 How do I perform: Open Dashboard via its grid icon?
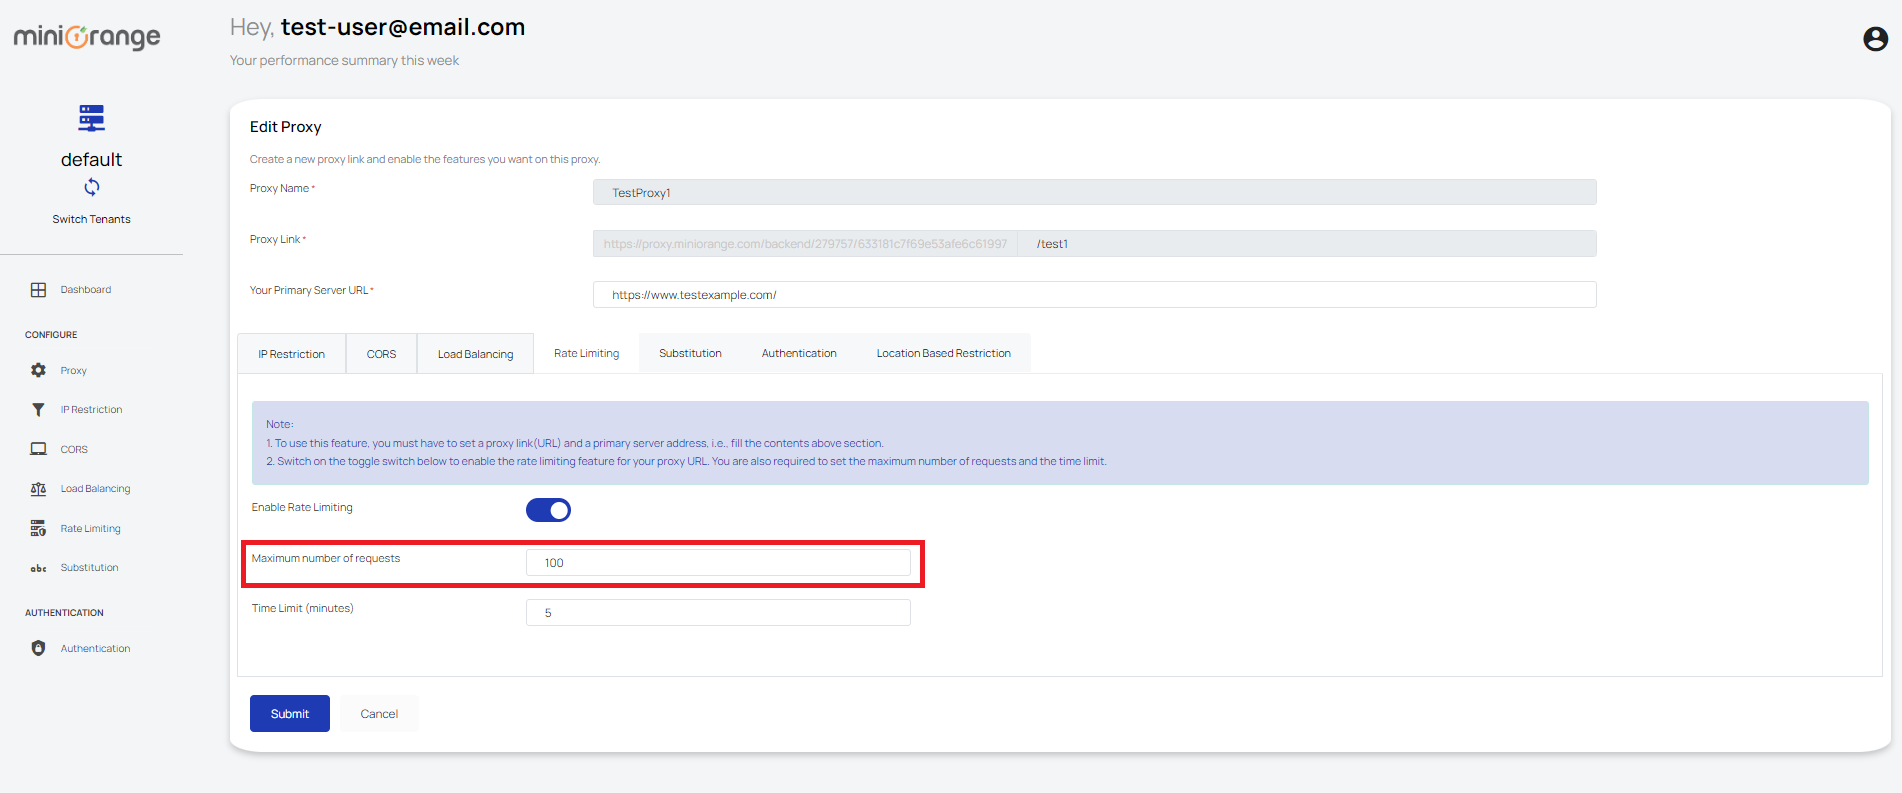38,290
